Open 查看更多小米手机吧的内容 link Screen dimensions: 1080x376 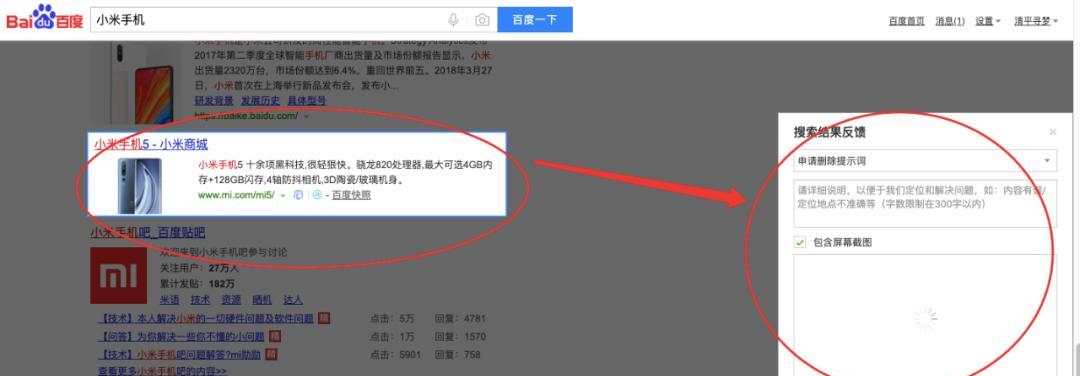click(163, 371)
